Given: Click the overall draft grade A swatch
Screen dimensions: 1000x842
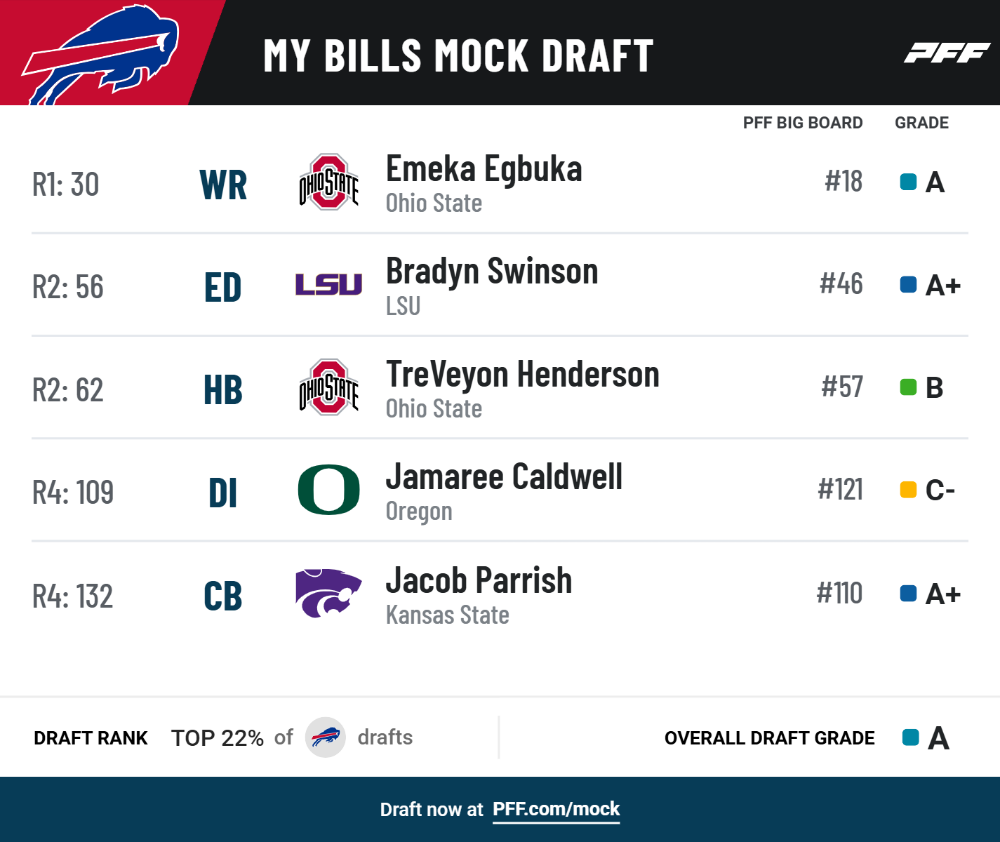Looking at the screenshot, I should 911,737.
